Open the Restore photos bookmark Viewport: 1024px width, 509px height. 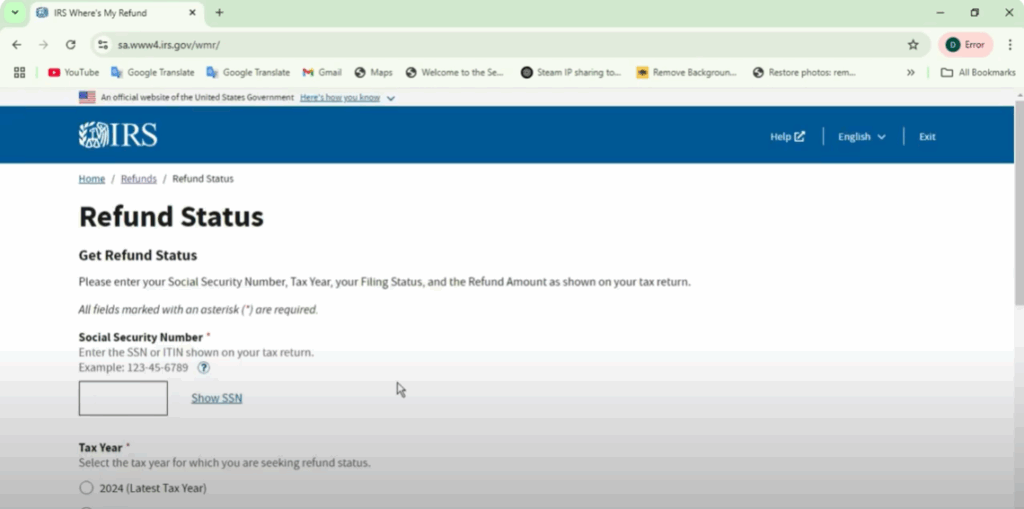[x=804, y=73]
